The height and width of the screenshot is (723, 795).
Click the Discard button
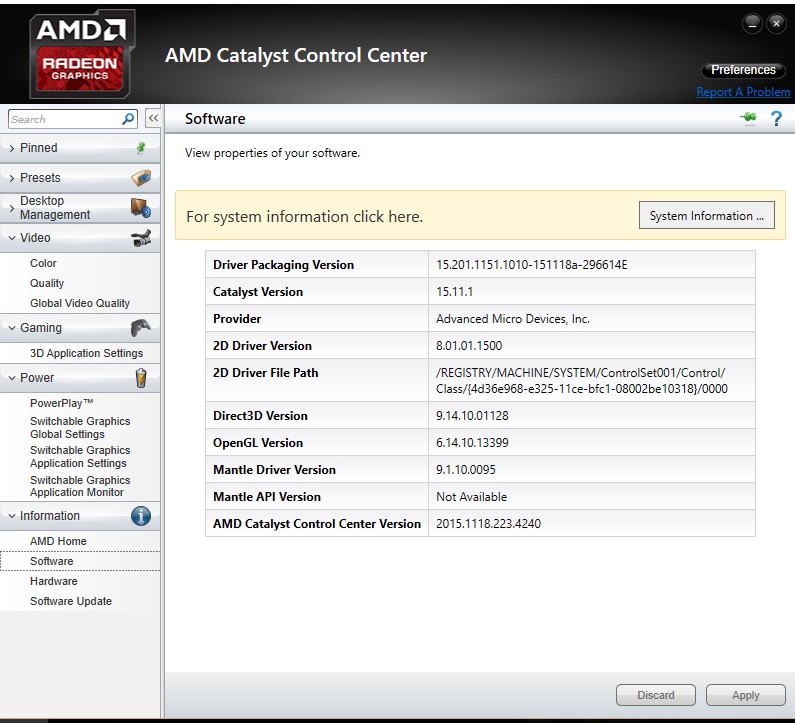pyautogui.click(x=656, y=695)
